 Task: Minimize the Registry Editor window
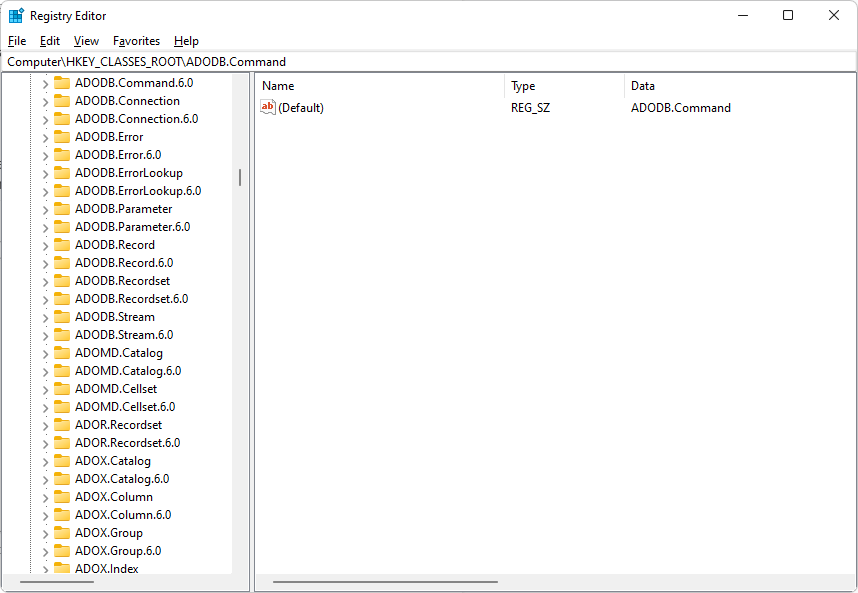[743, 15]
